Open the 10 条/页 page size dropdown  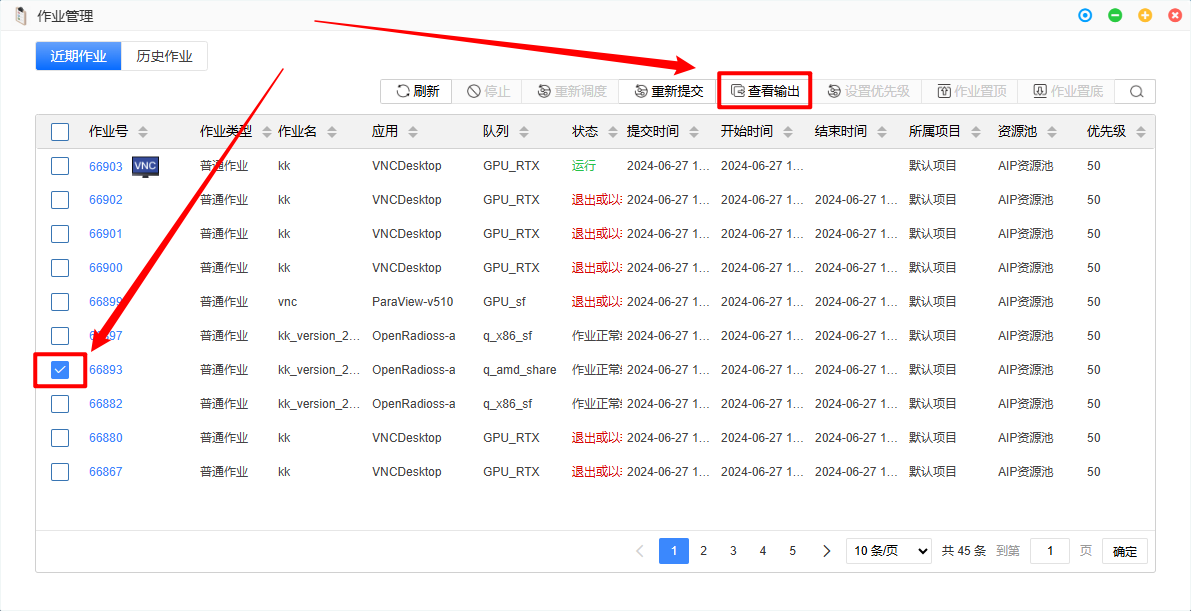(889, 551)
